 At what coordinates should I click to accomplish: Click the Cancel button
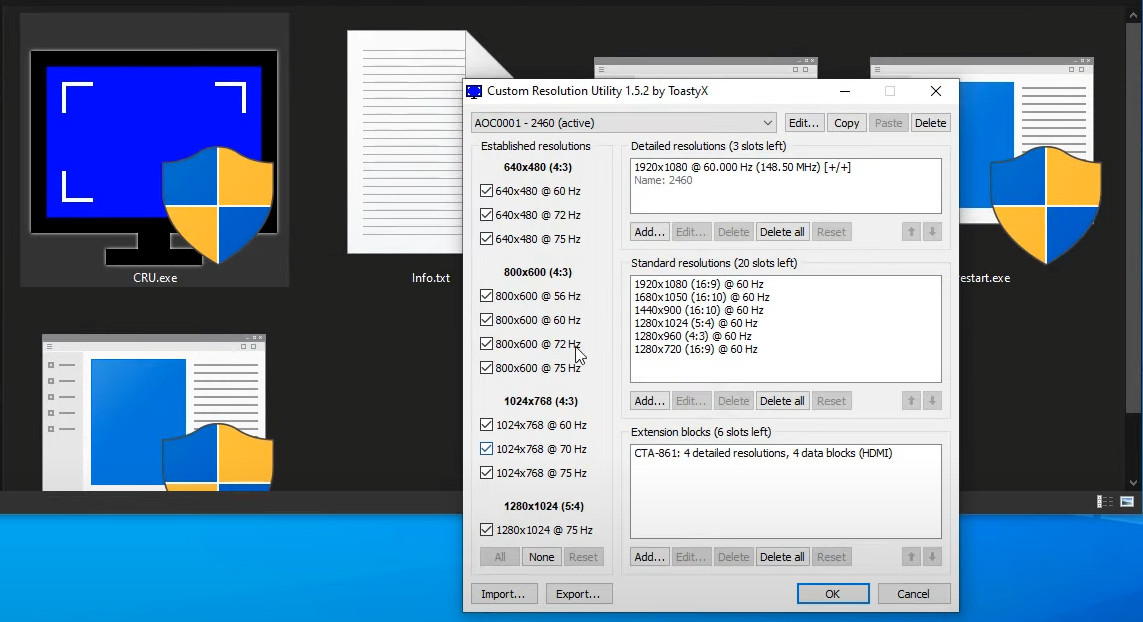coord(913,594)
